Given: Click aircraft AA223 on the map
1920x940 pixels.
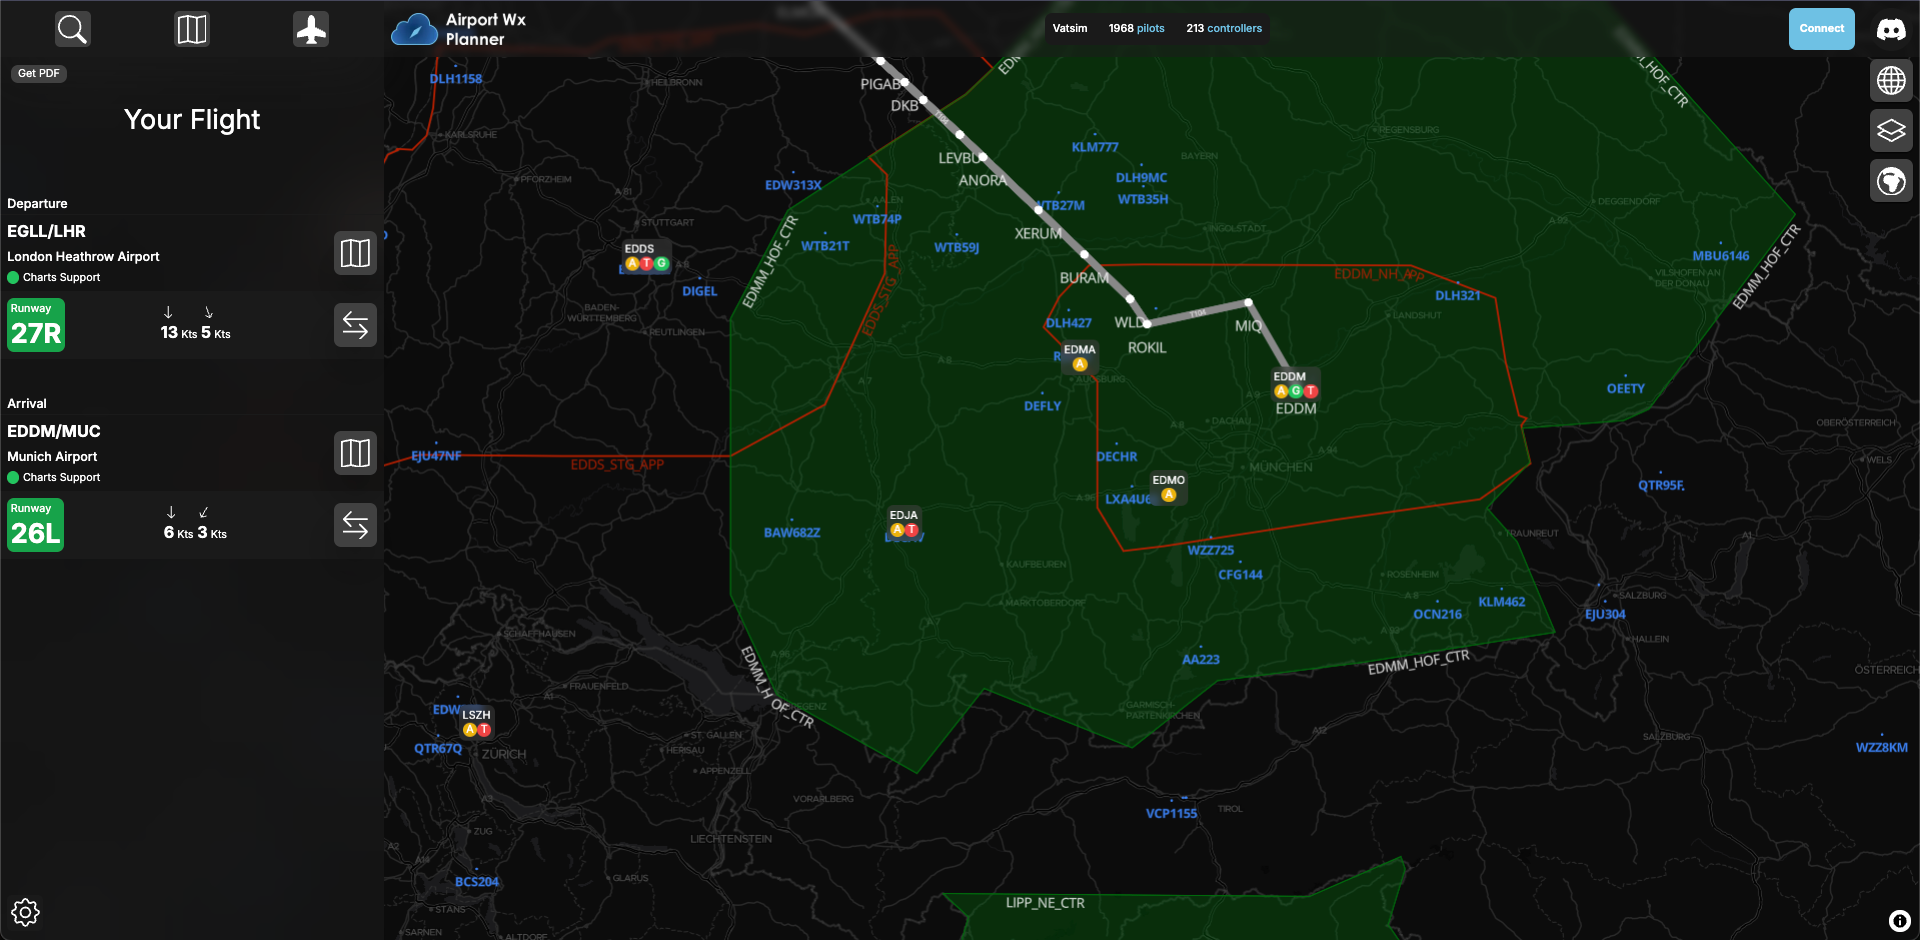Looking at the screenshot, I should point(1200,659).
